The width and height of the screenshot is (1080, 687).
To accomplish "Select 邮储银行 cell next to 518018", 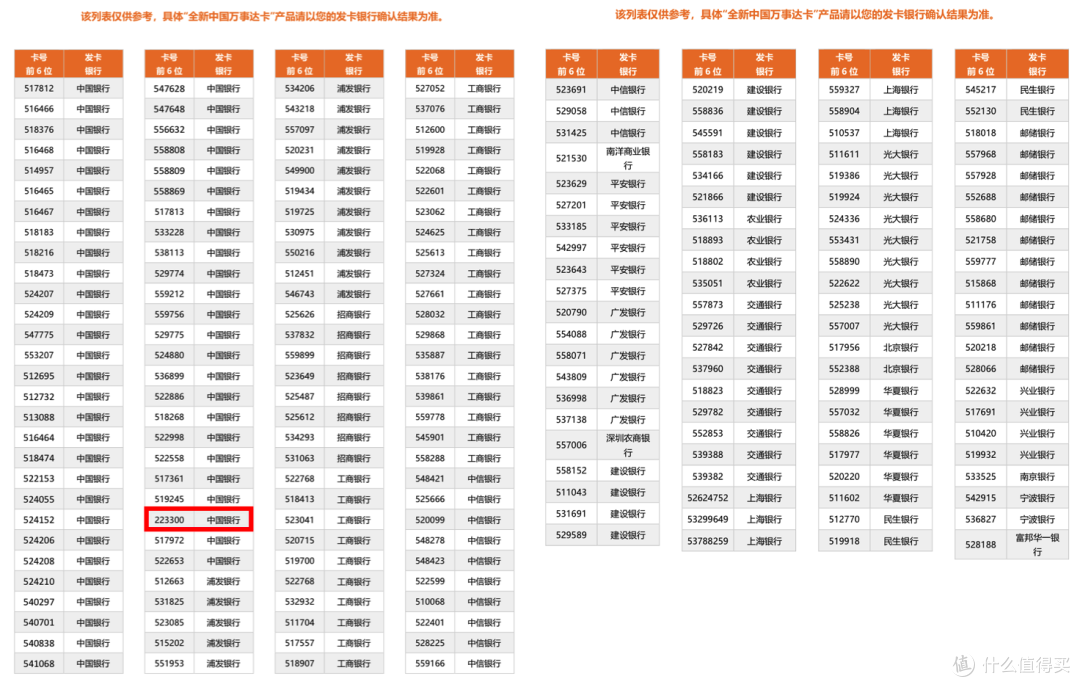I will [x=1037, y=132].
